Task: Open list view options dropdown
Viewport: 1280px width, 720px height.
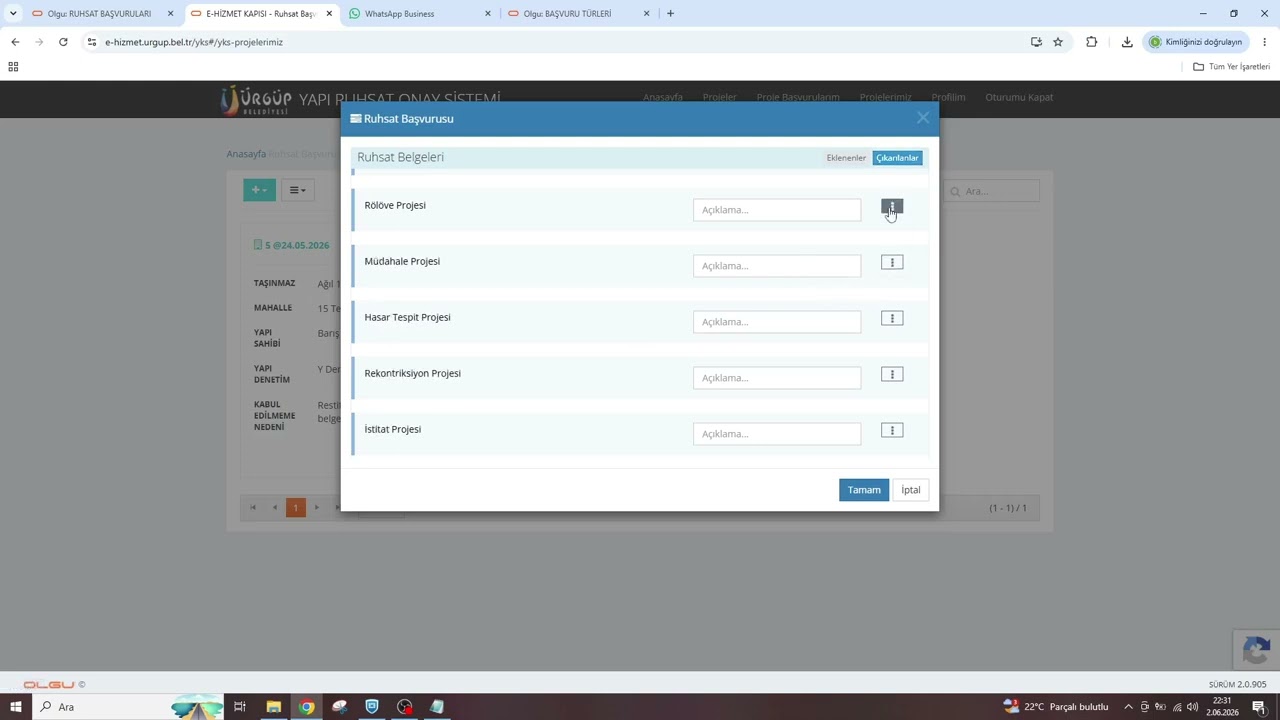Action: click(x=297, y=190)
